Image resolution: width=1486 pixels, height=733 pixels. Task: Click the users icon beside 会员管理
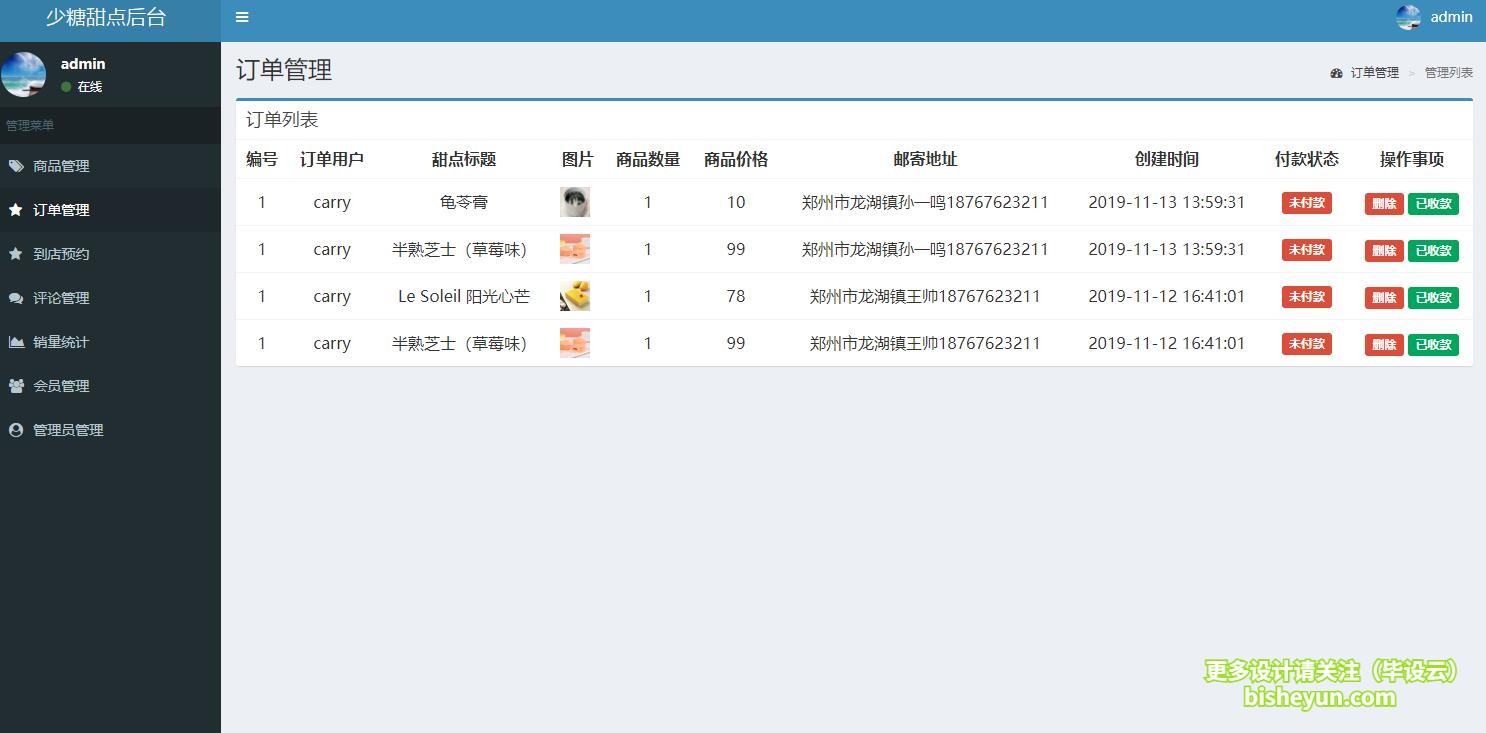[x=16, y=386]
